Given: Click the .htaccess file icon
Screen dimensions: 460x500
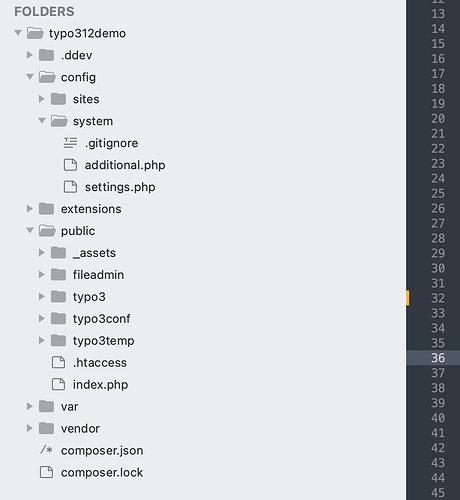Looking at the screenshot, I should pos(58,362).
